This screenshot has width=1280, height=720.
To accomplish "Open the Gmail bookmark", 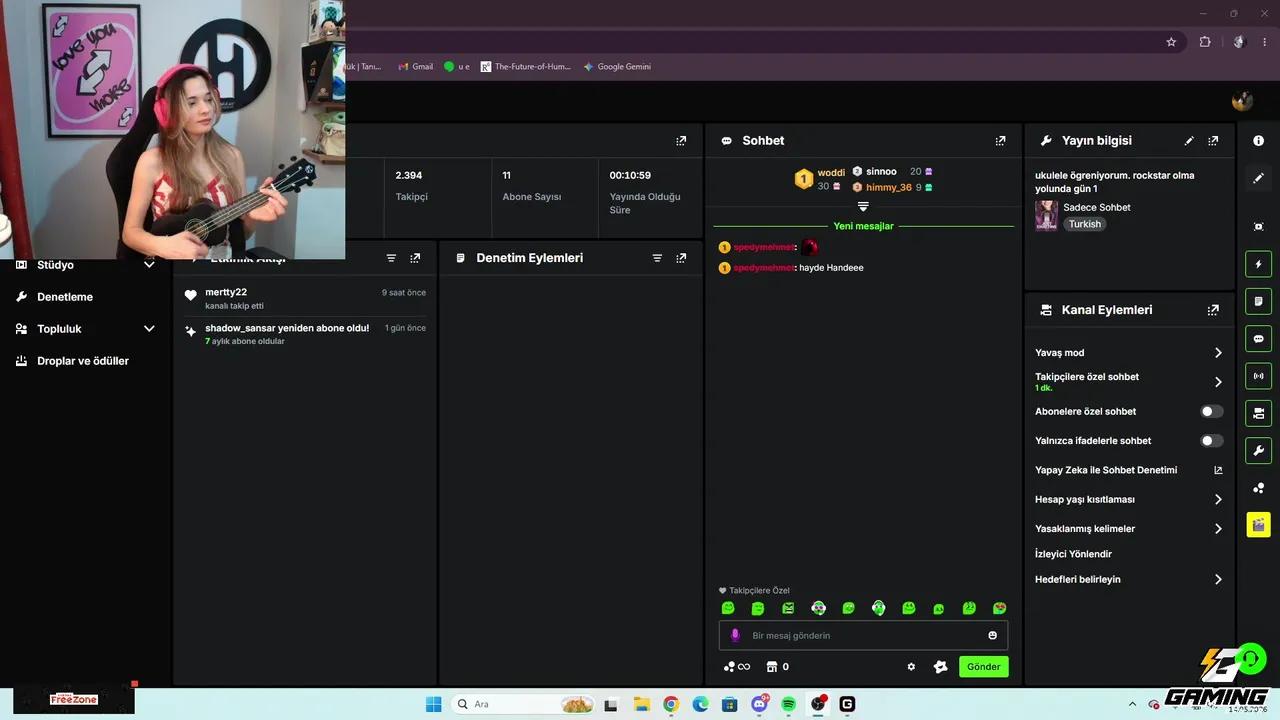I will [416, 67].
